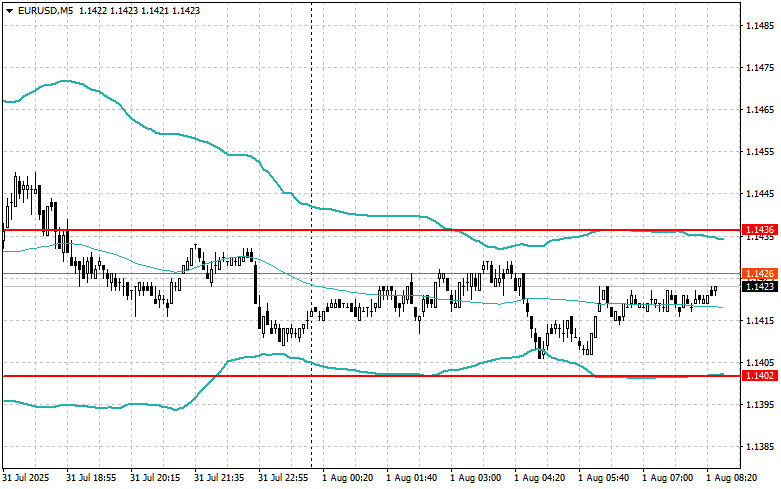Image resolution: width=781 pixels, height=489 pixels.
Task: Select the orange 1.1426 price level label
Action: (x=760, y=273)
